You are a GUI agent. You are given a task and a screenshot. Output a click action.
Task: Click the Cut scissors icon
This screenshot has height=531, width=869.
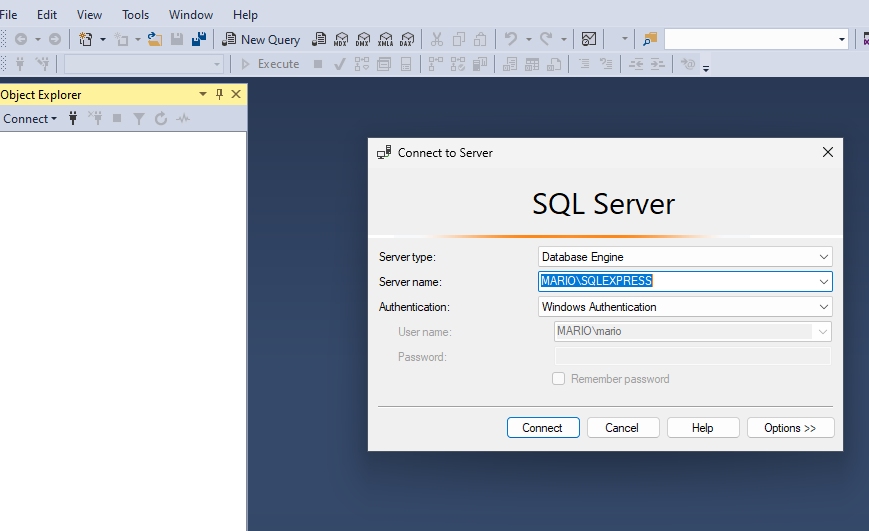click(437, 39)
